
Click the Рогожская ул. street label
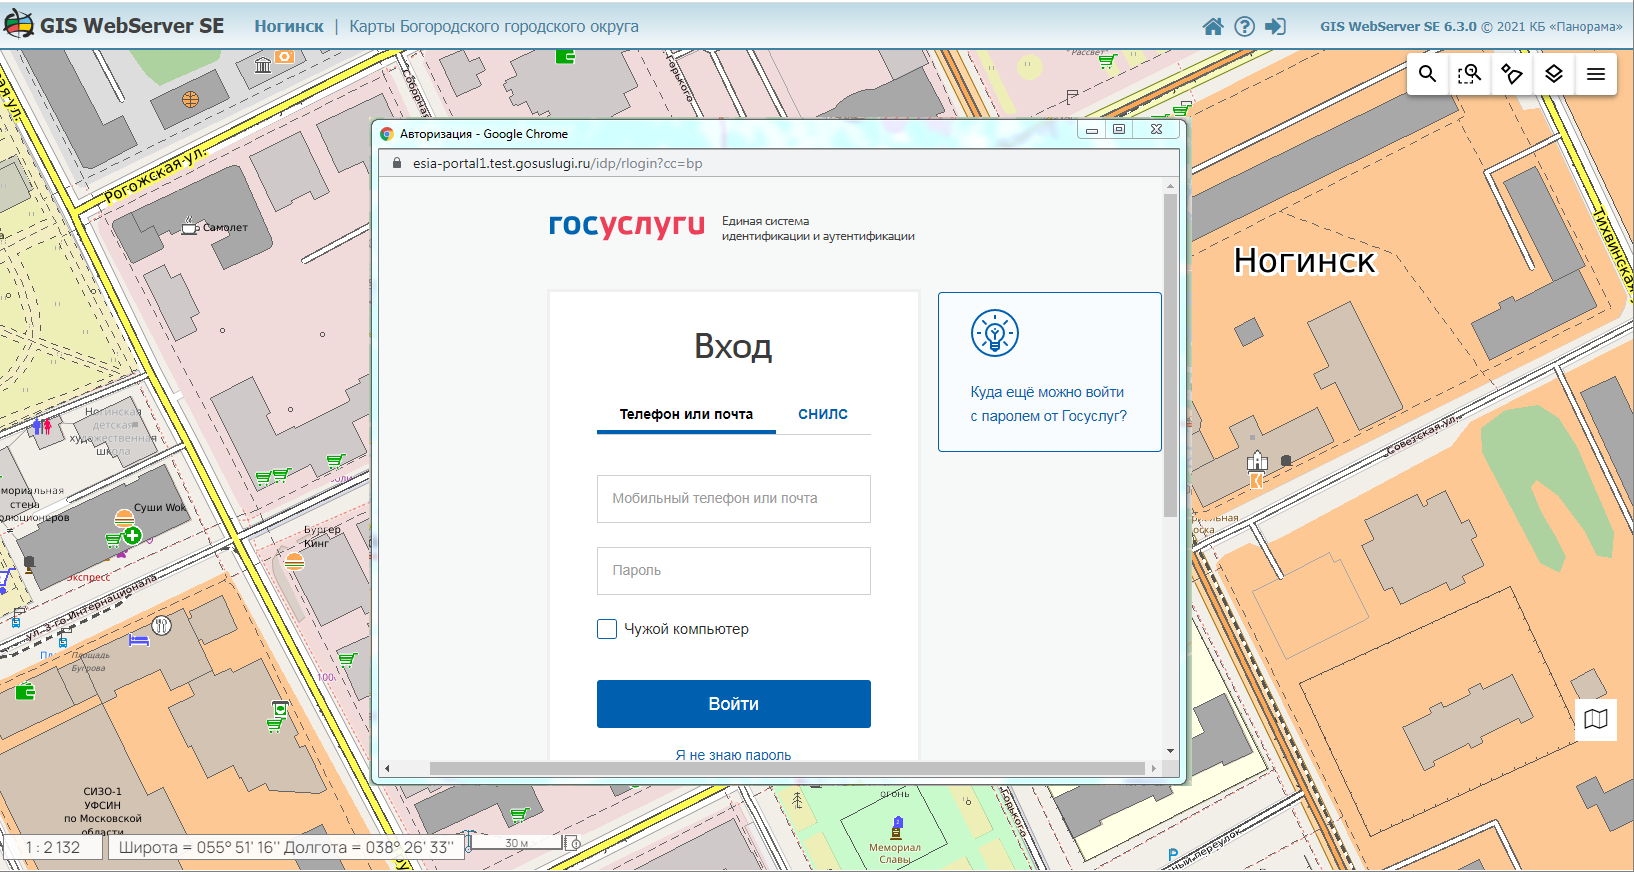155,174
